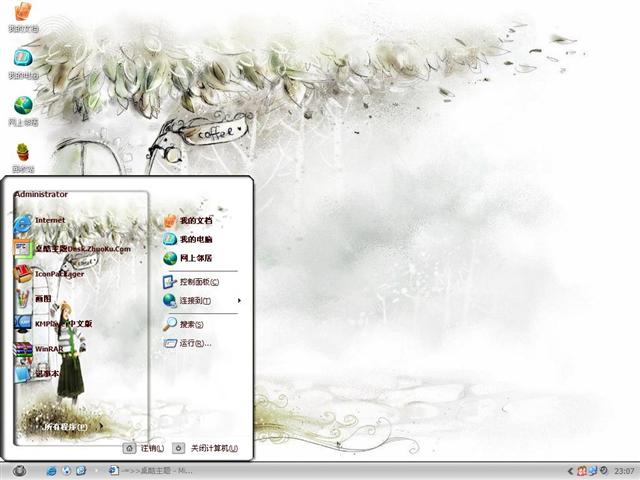Launch KMPlayer 中文版 from Start menu
Screen dimensions: 640x480
[x=53, y=324]
